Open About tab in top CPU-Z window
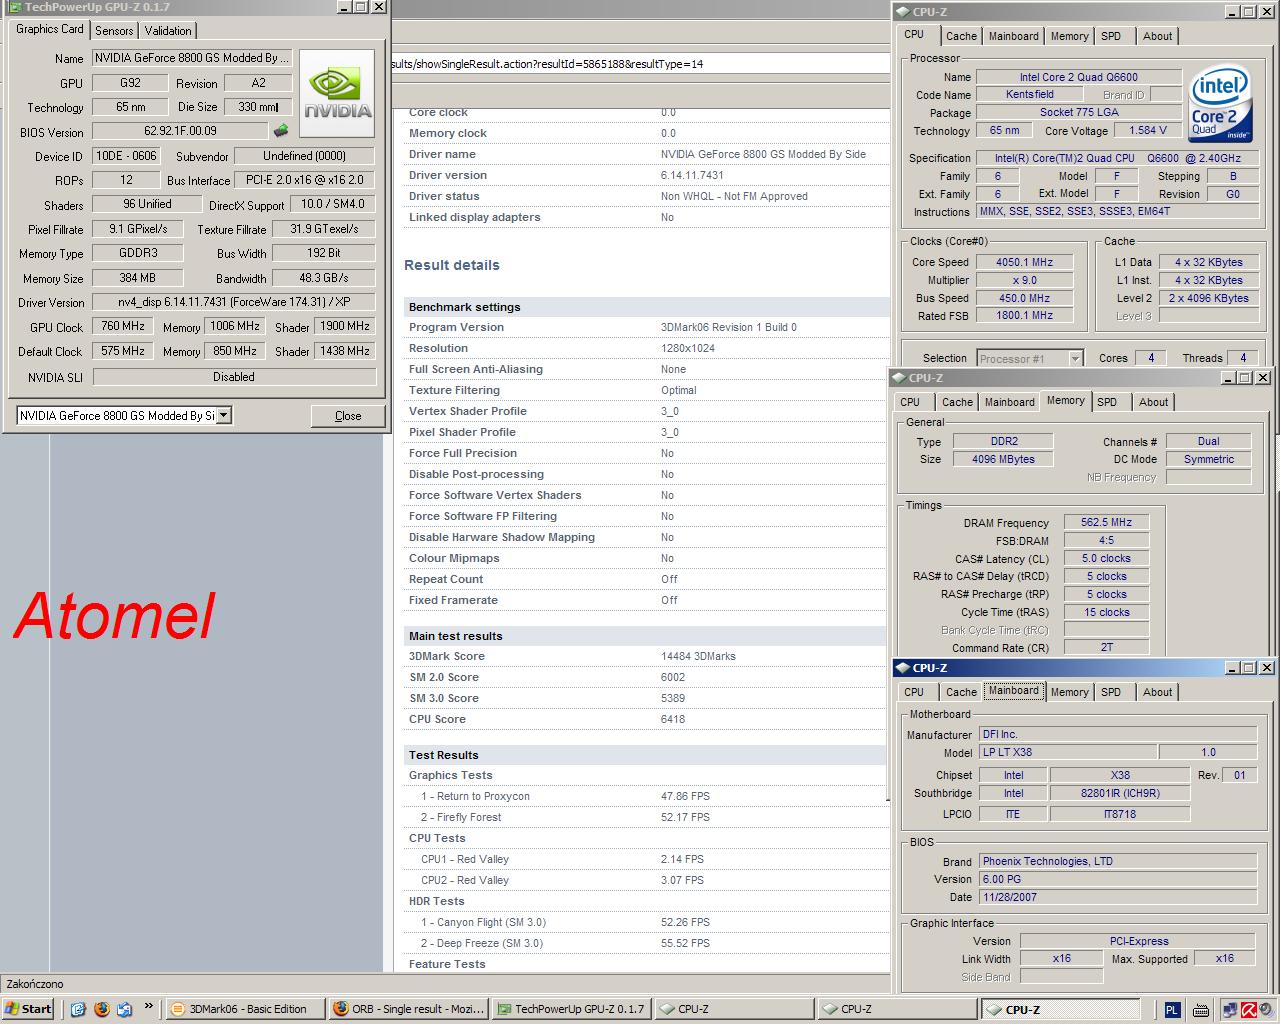 pyautogui.click(x=1157, y=36)
